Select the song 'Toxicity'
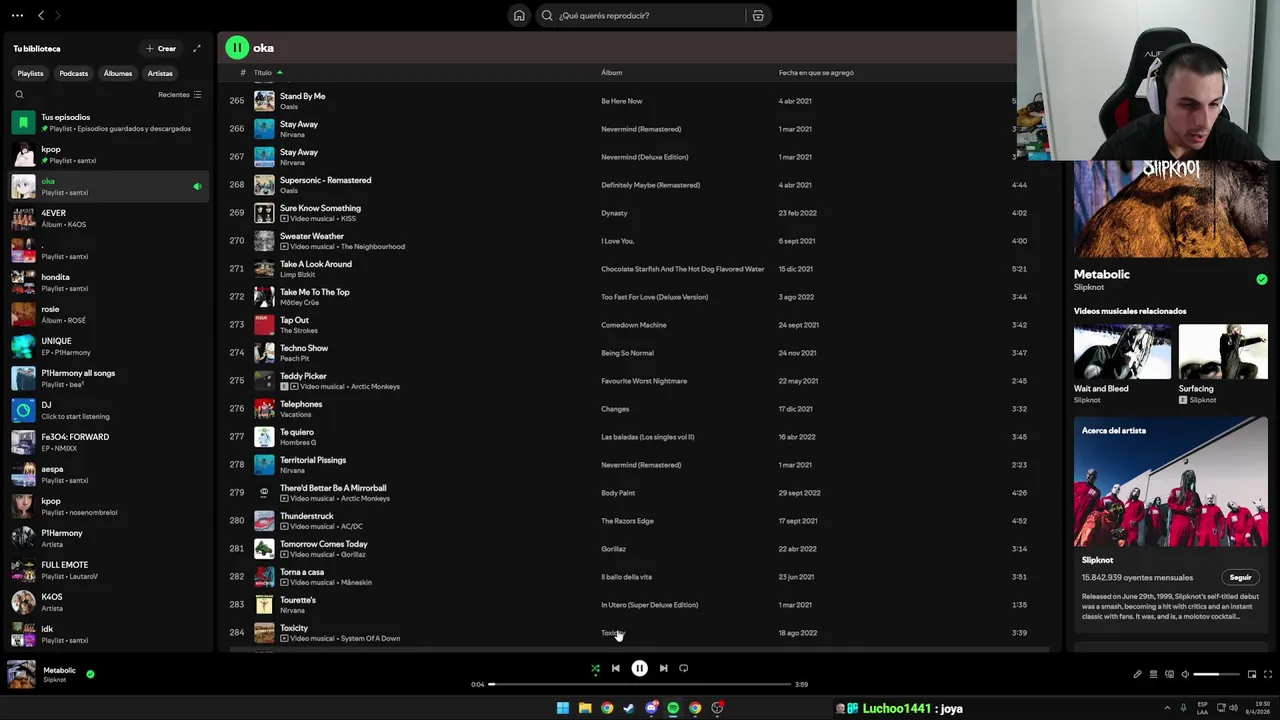This screenshot has height=720, width=1280. tap(294, 628)
